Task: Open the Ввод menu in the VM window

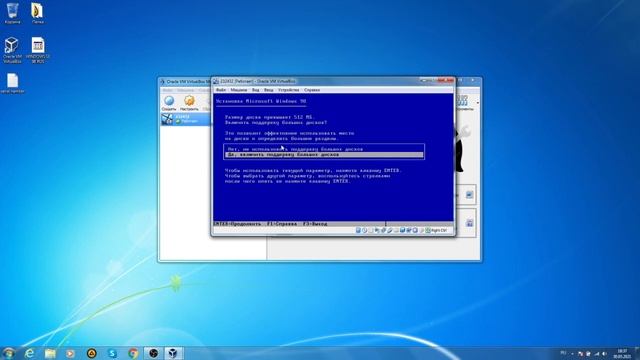Action: pyautogui.click(x=269, y=90)
